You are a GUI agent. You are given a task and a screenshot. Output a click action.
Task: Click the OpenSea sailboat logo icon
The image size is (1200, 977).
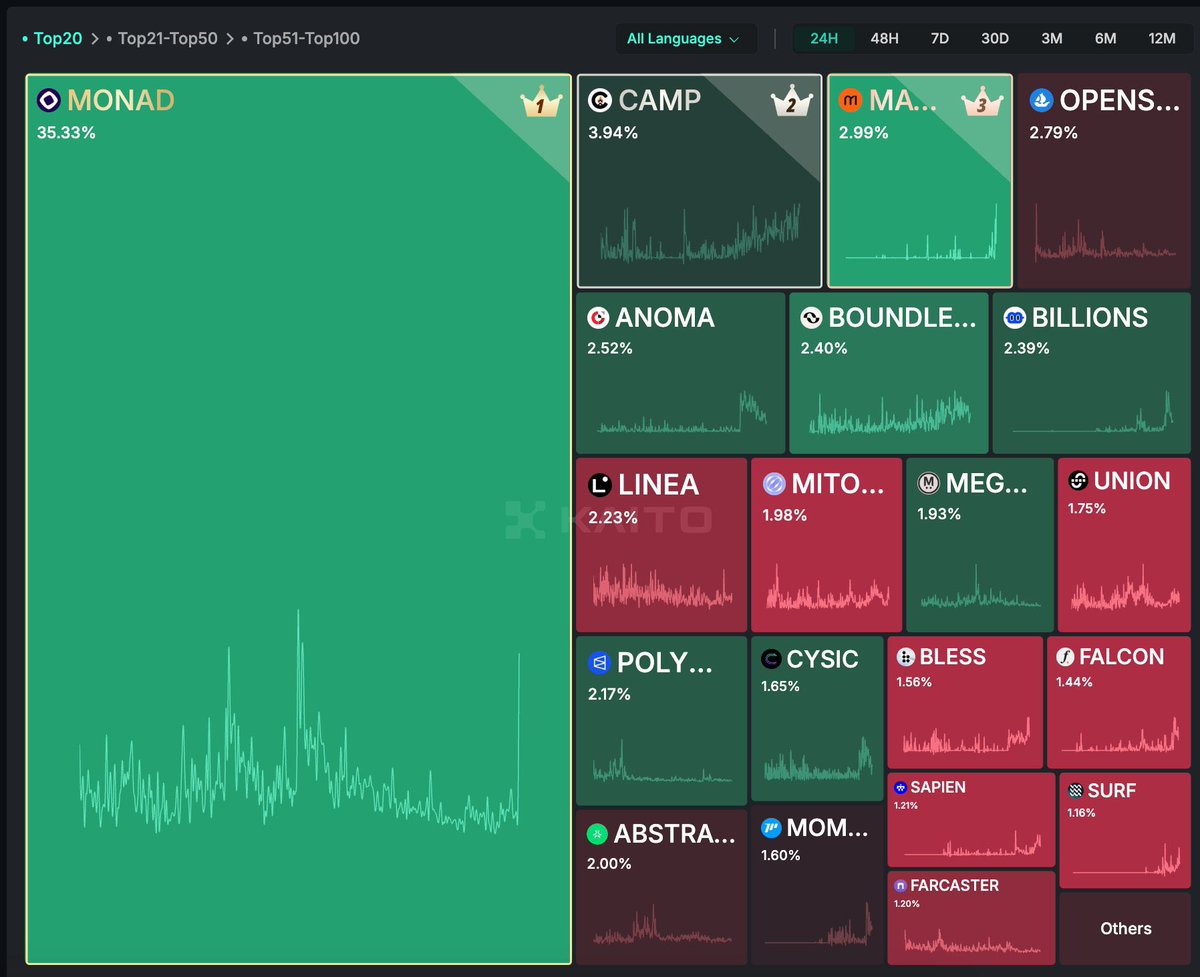[x=1041, y=100]
